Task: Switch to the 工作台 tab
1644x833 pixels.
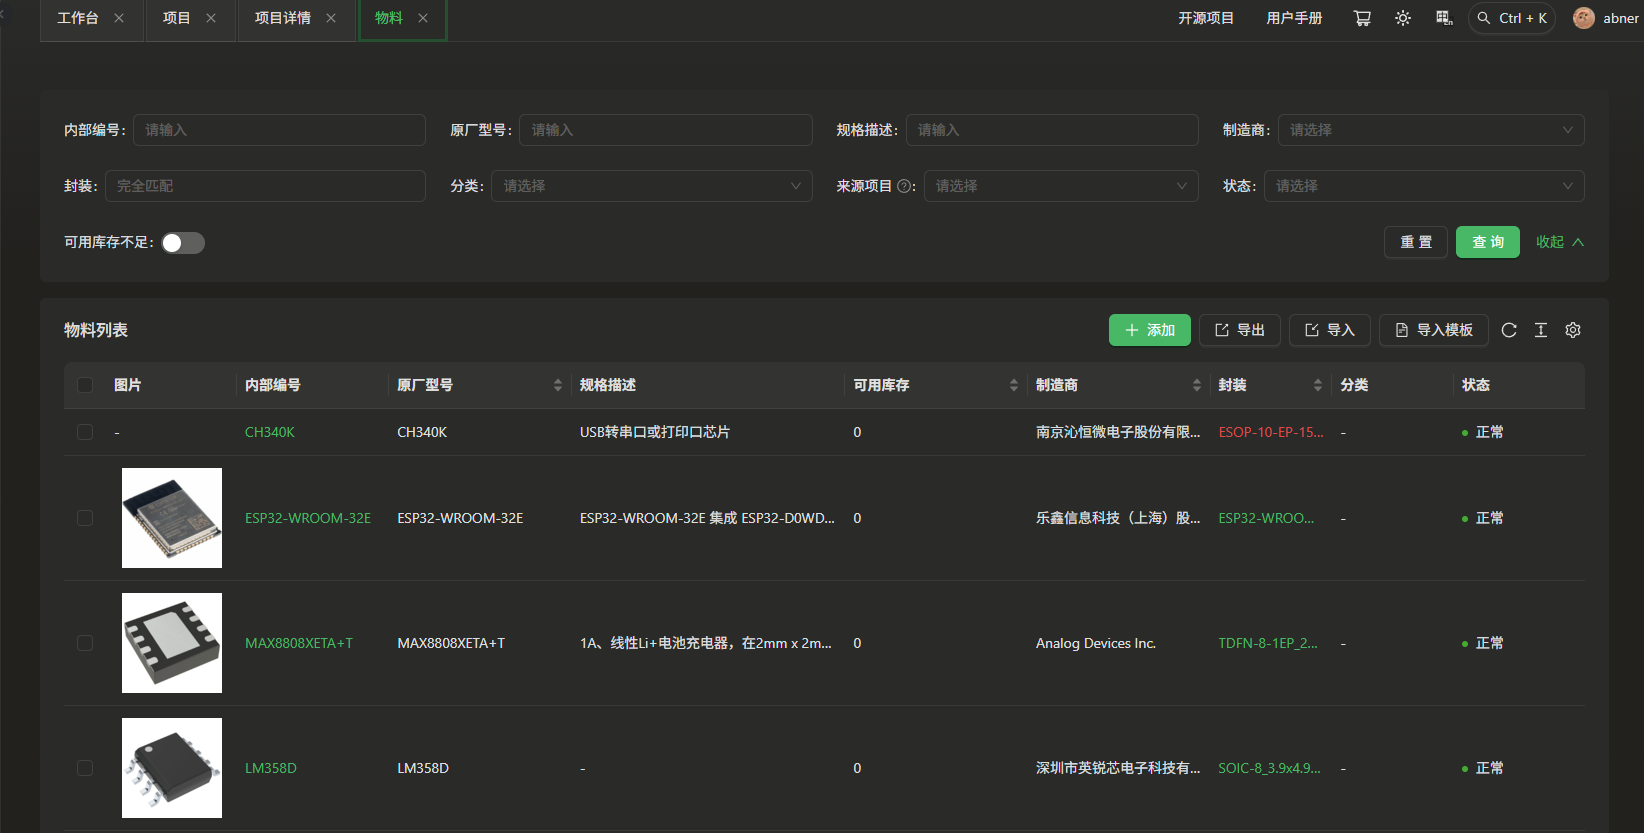Action: 78,18
